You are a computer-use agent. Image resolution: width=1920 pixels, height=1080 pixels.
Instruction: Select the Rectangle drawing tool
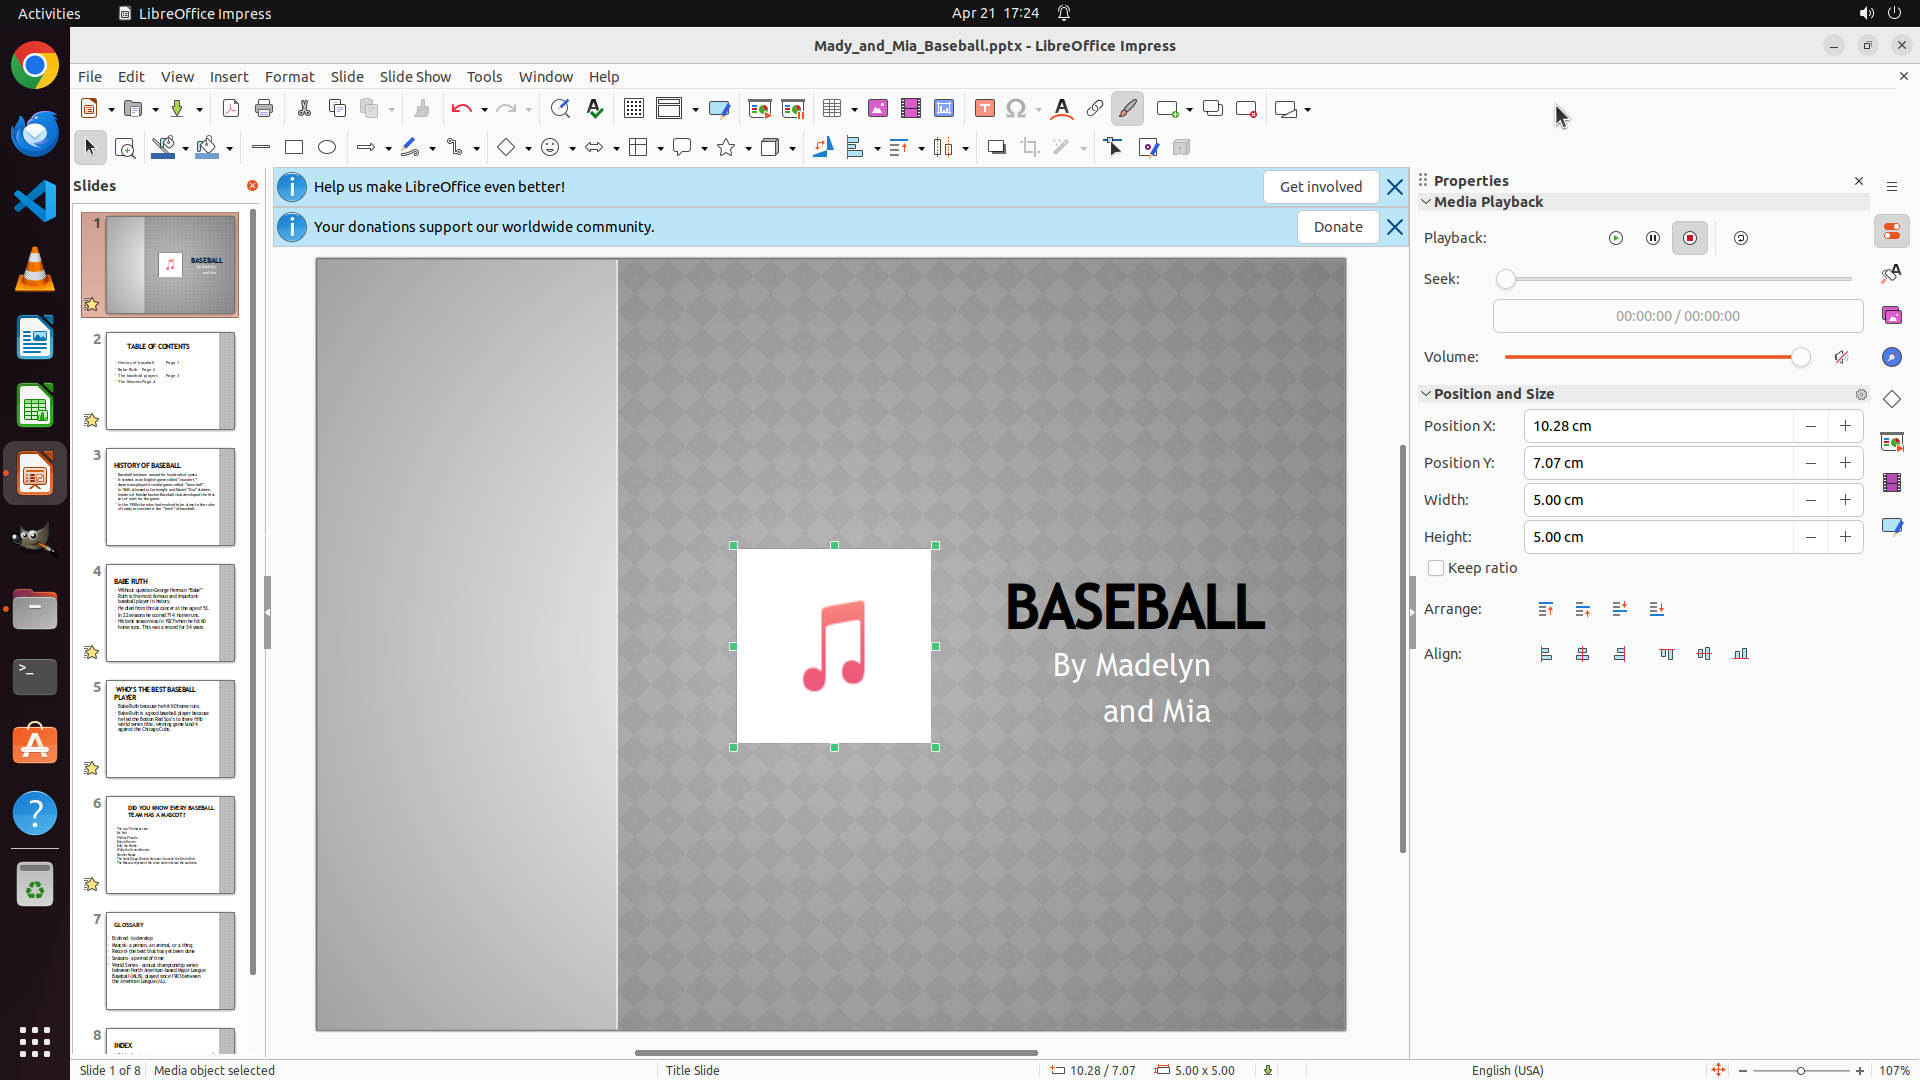(x=294, y=148)
